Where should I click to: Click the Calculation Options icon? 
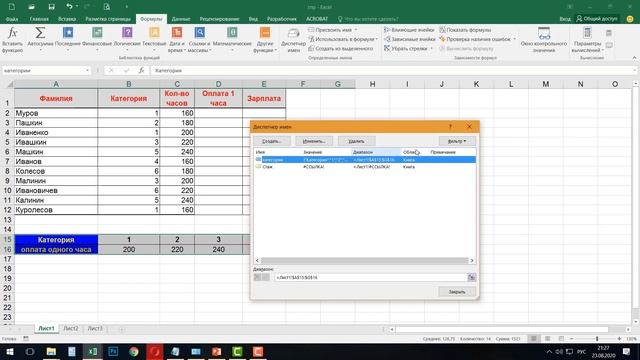pyautogui.click(x=587, y=33)
